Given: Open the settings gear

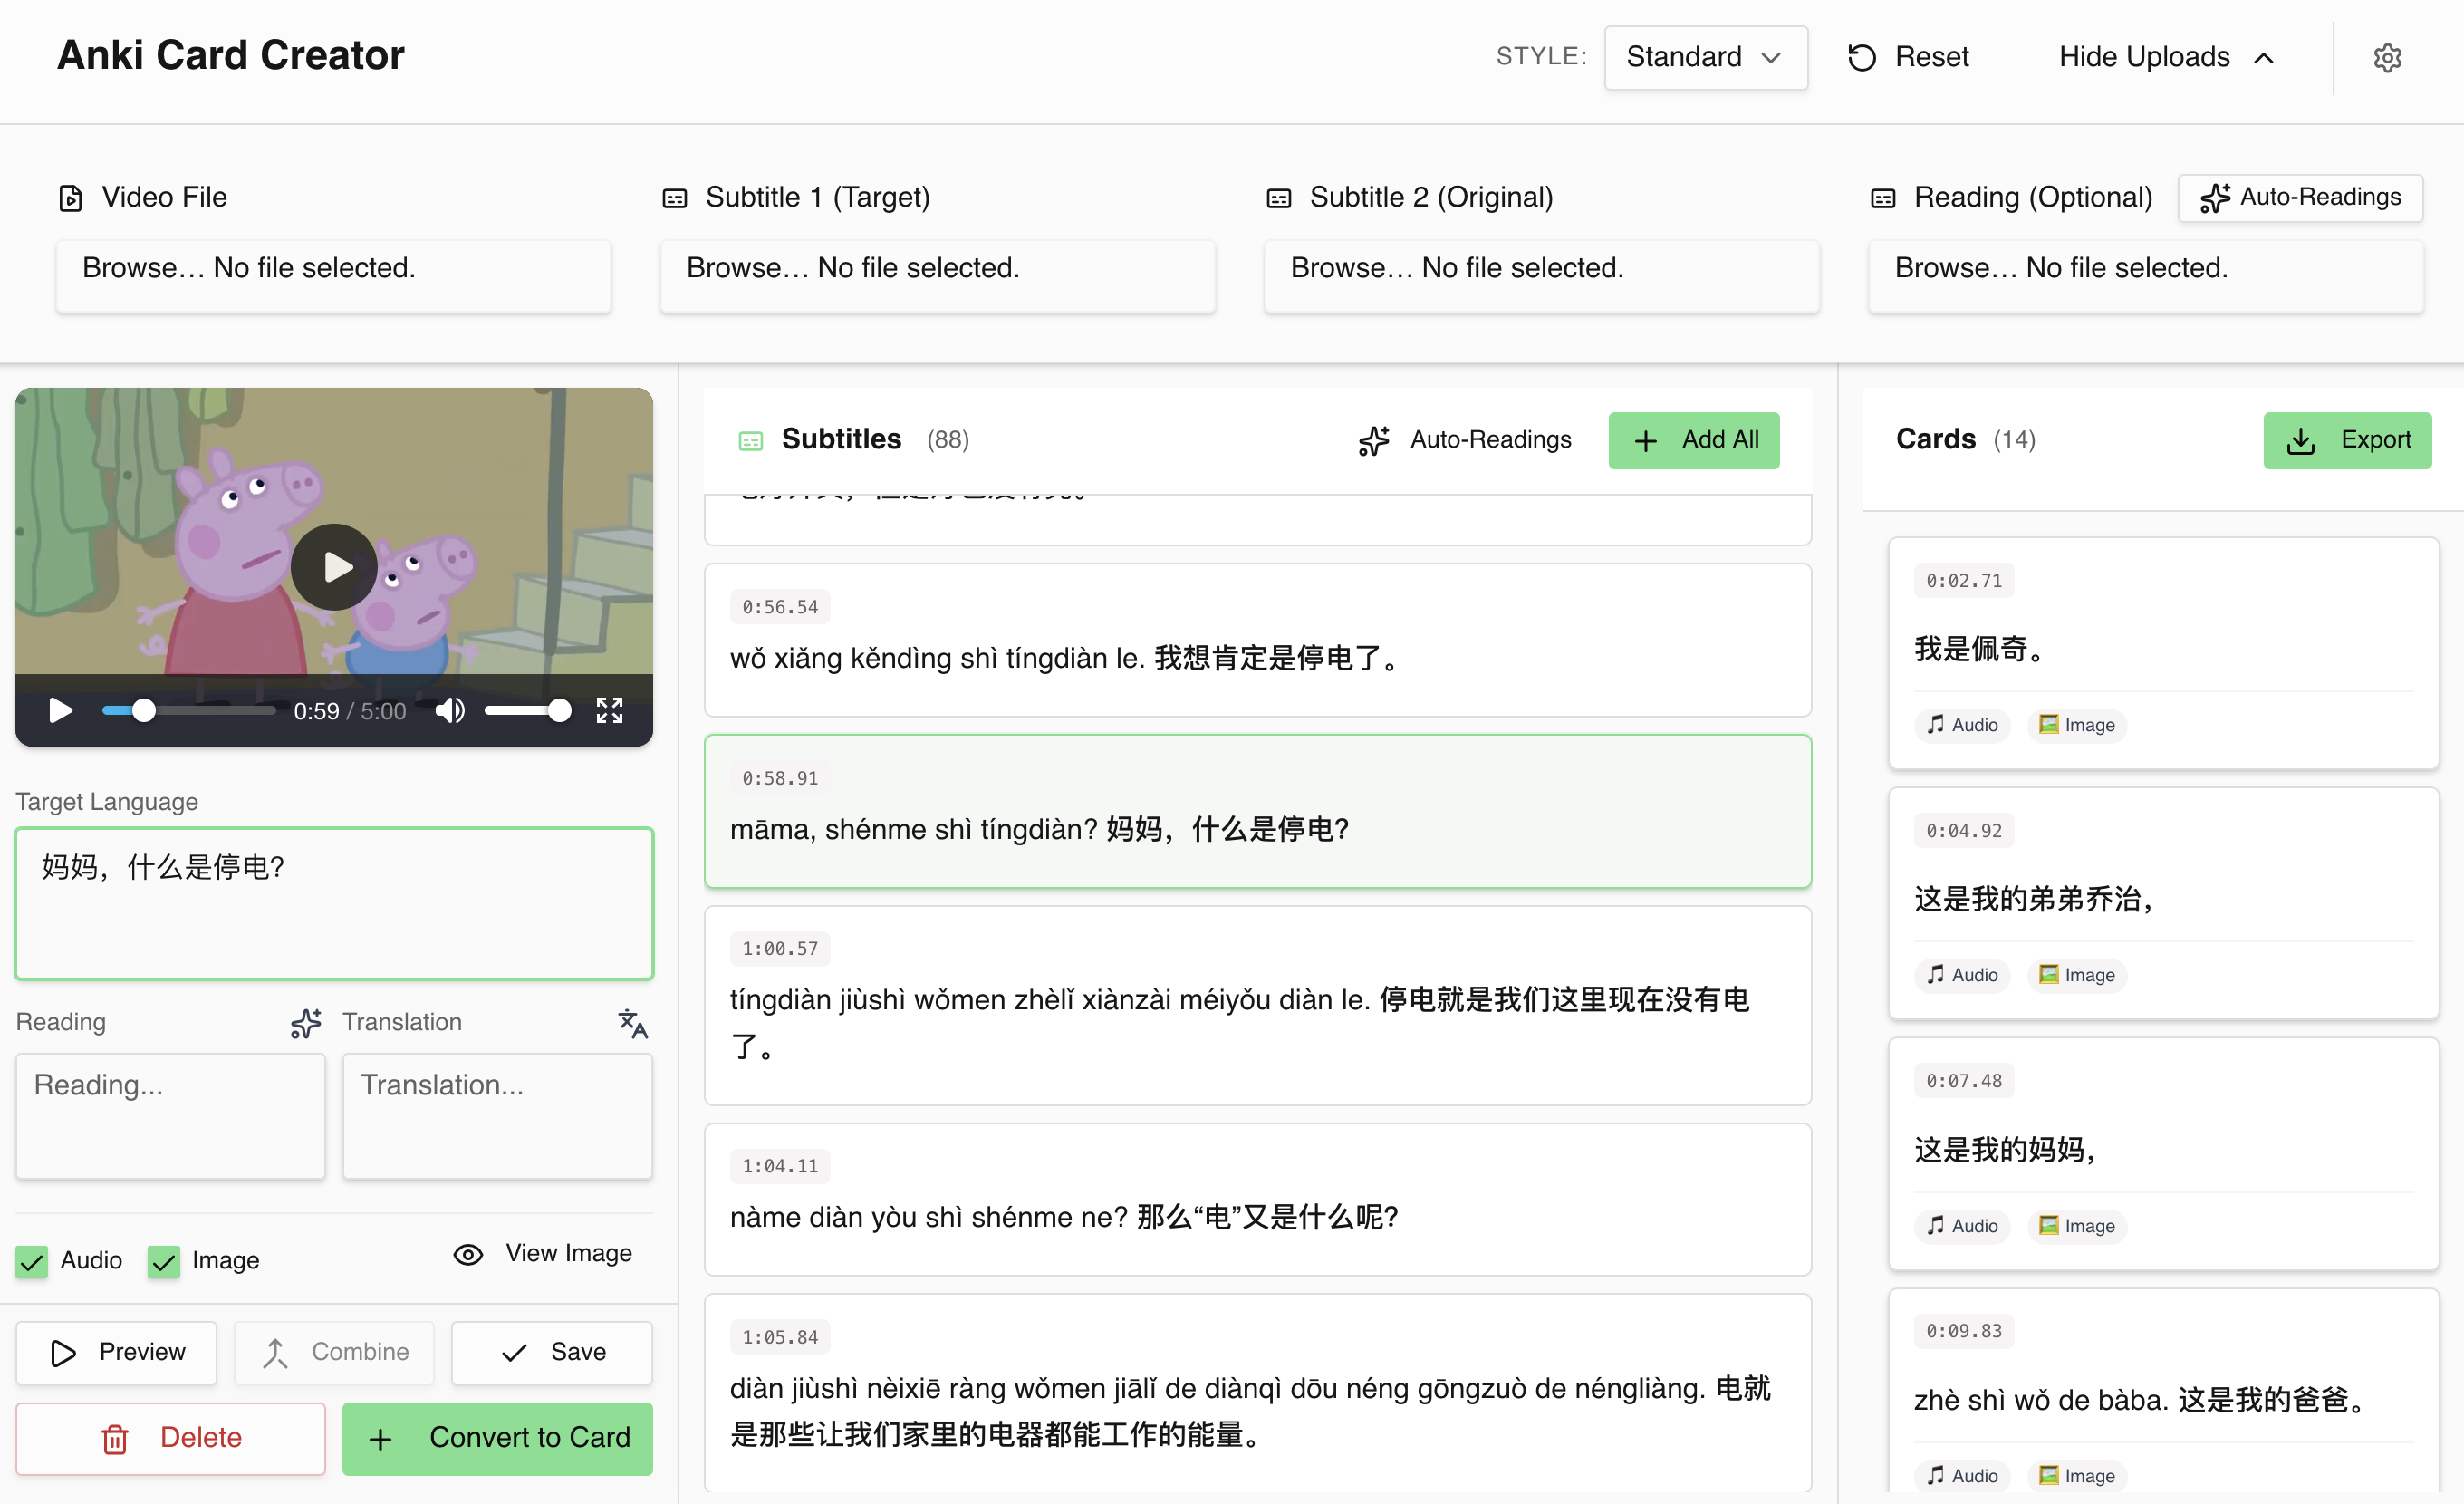Looking at the screenshot, I should 2388,57.
